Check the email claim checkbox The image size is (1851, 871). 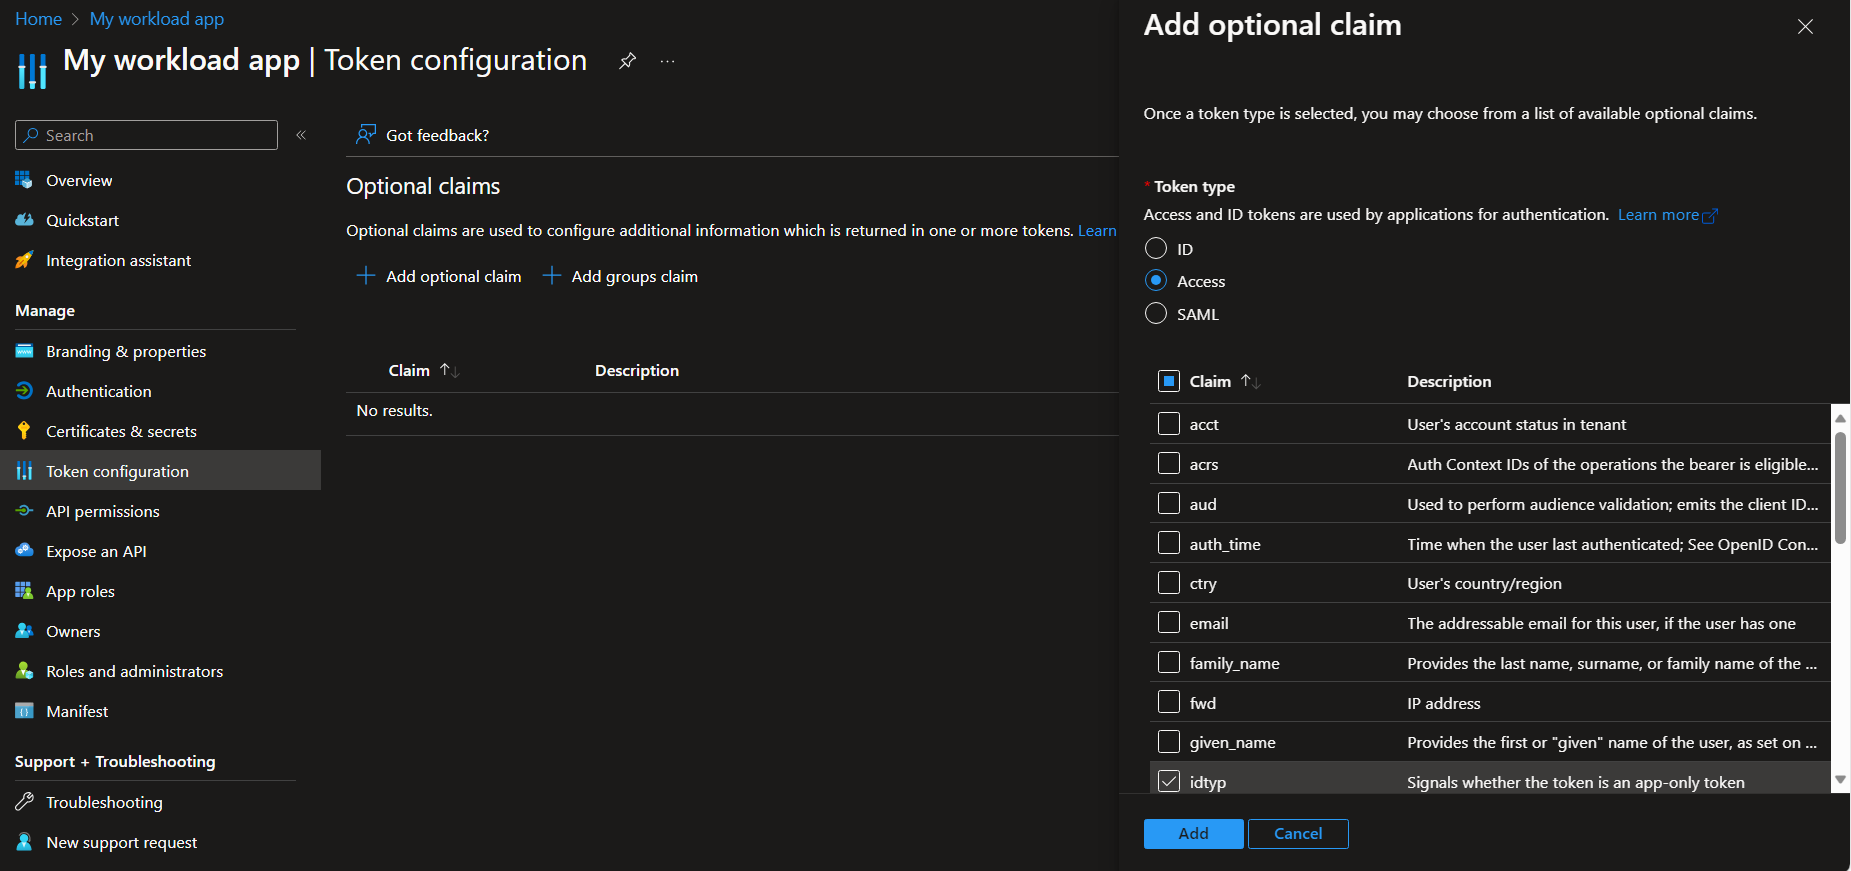1169,622
